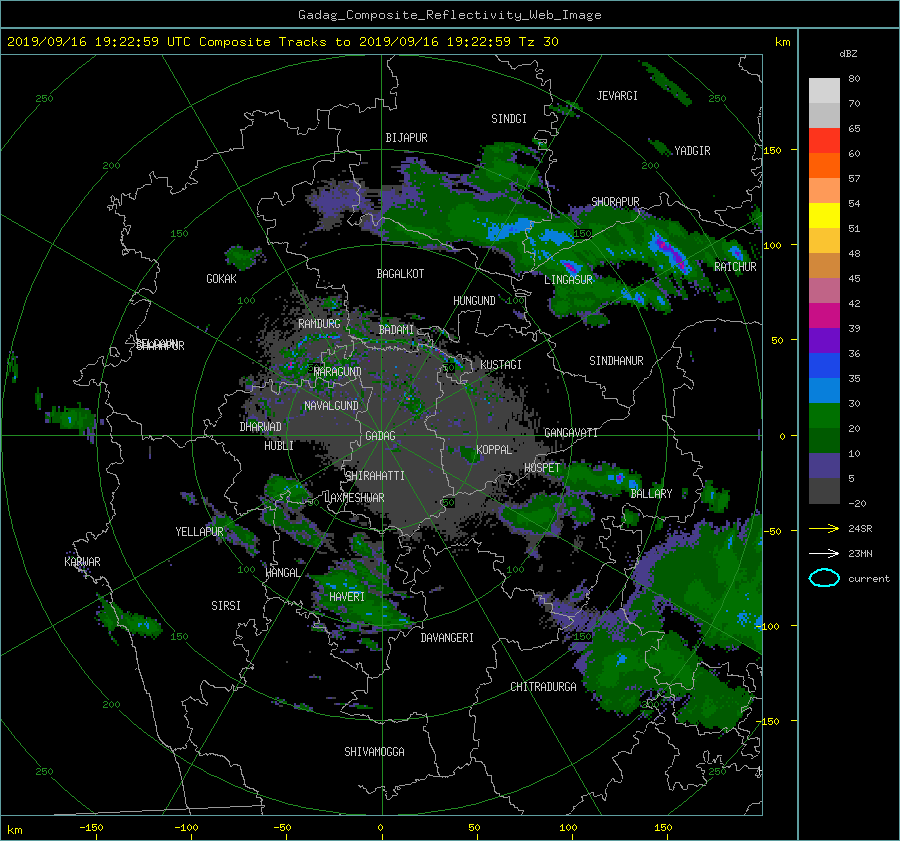Click the JEVARGI city label

(x=617, y=96)
